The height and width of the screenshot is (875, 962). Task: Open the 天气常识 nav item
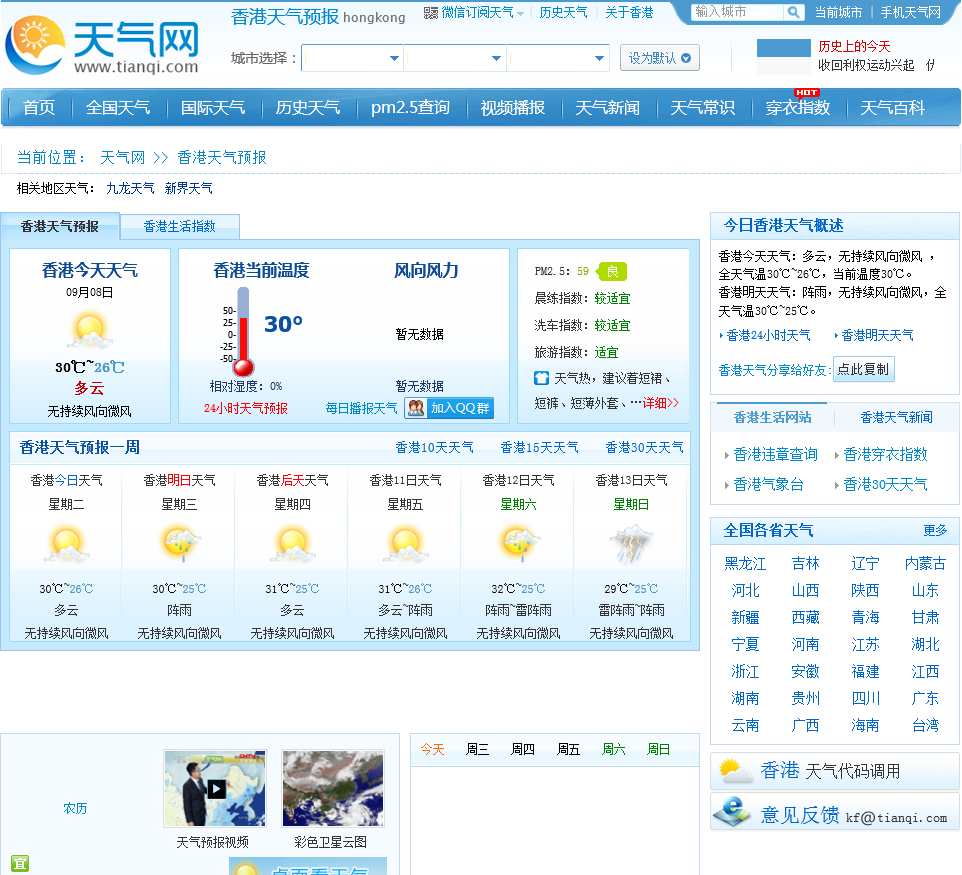(702, 108)
